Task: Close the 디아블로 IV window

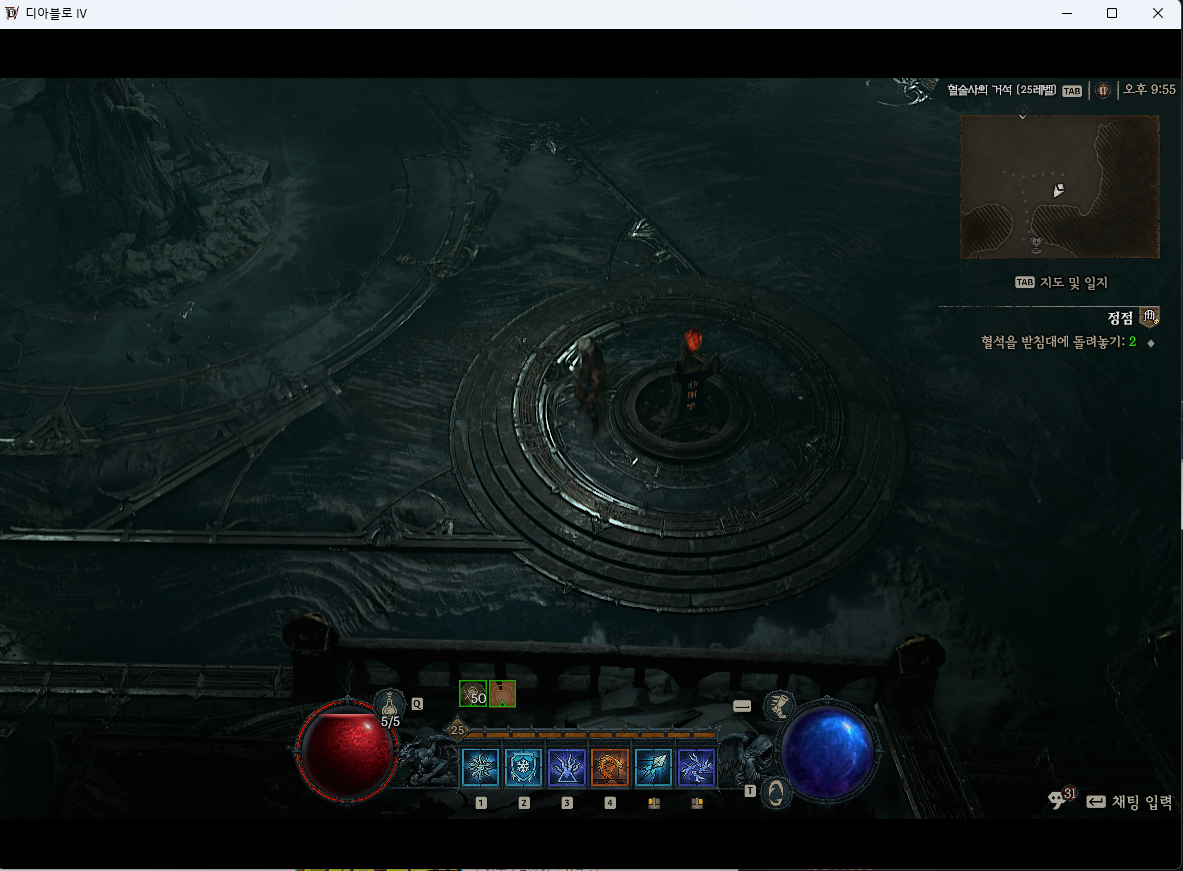Action: tap(1158, 13)
